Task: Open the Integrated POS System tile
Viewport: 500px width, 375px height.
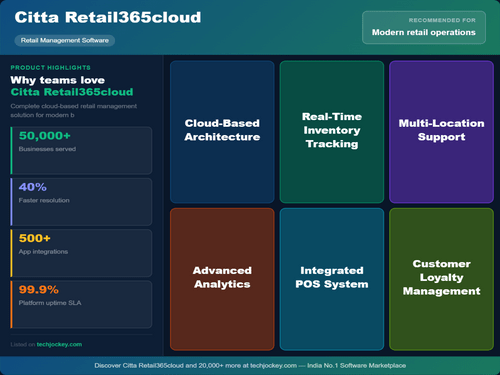Action: [332, 279]
